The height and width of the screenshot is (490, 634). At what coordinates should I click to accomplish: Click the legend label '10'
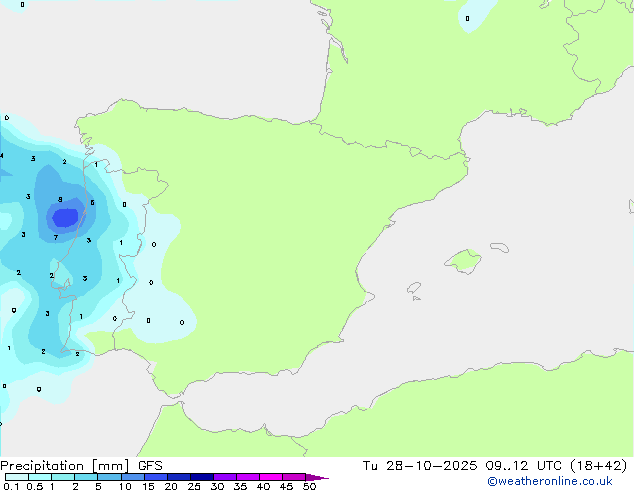tap(125, 486)
